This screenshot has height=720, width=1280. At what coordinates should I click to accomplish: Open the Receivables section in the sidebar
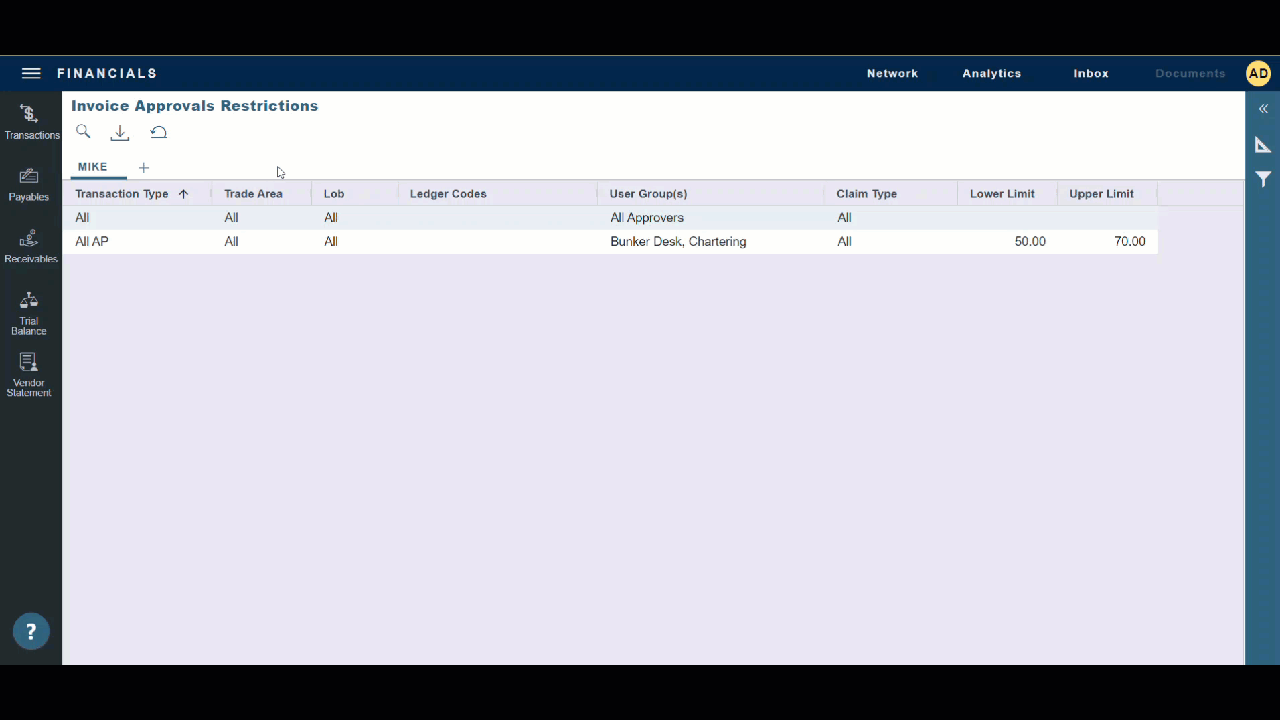point(30,245)
